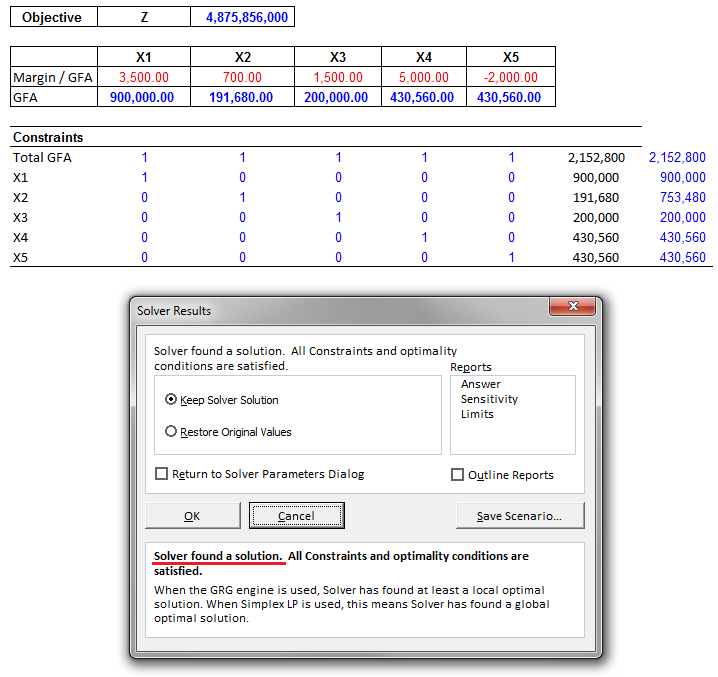Viewport: 718px width, 677px height.
Task: Select the X5 margin cell -2,000.00
Action: point(510,77)
